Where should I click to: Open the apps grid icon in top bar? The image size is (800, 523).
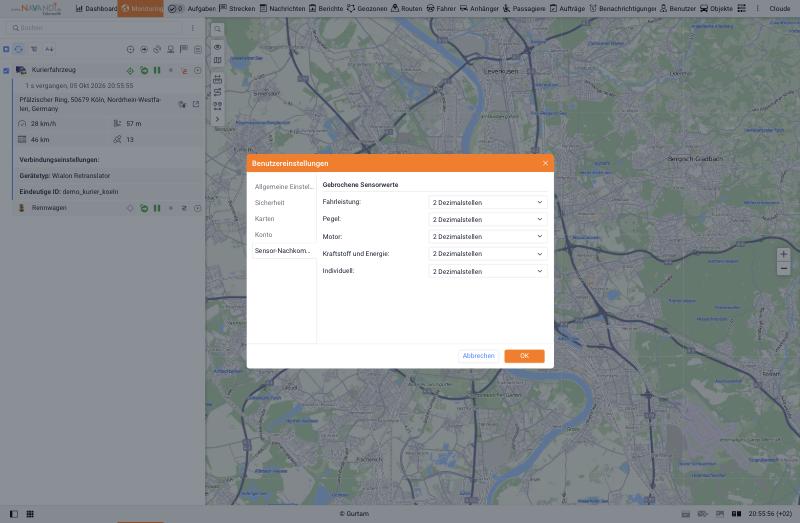pyautogui.click(x=742, y=9)
